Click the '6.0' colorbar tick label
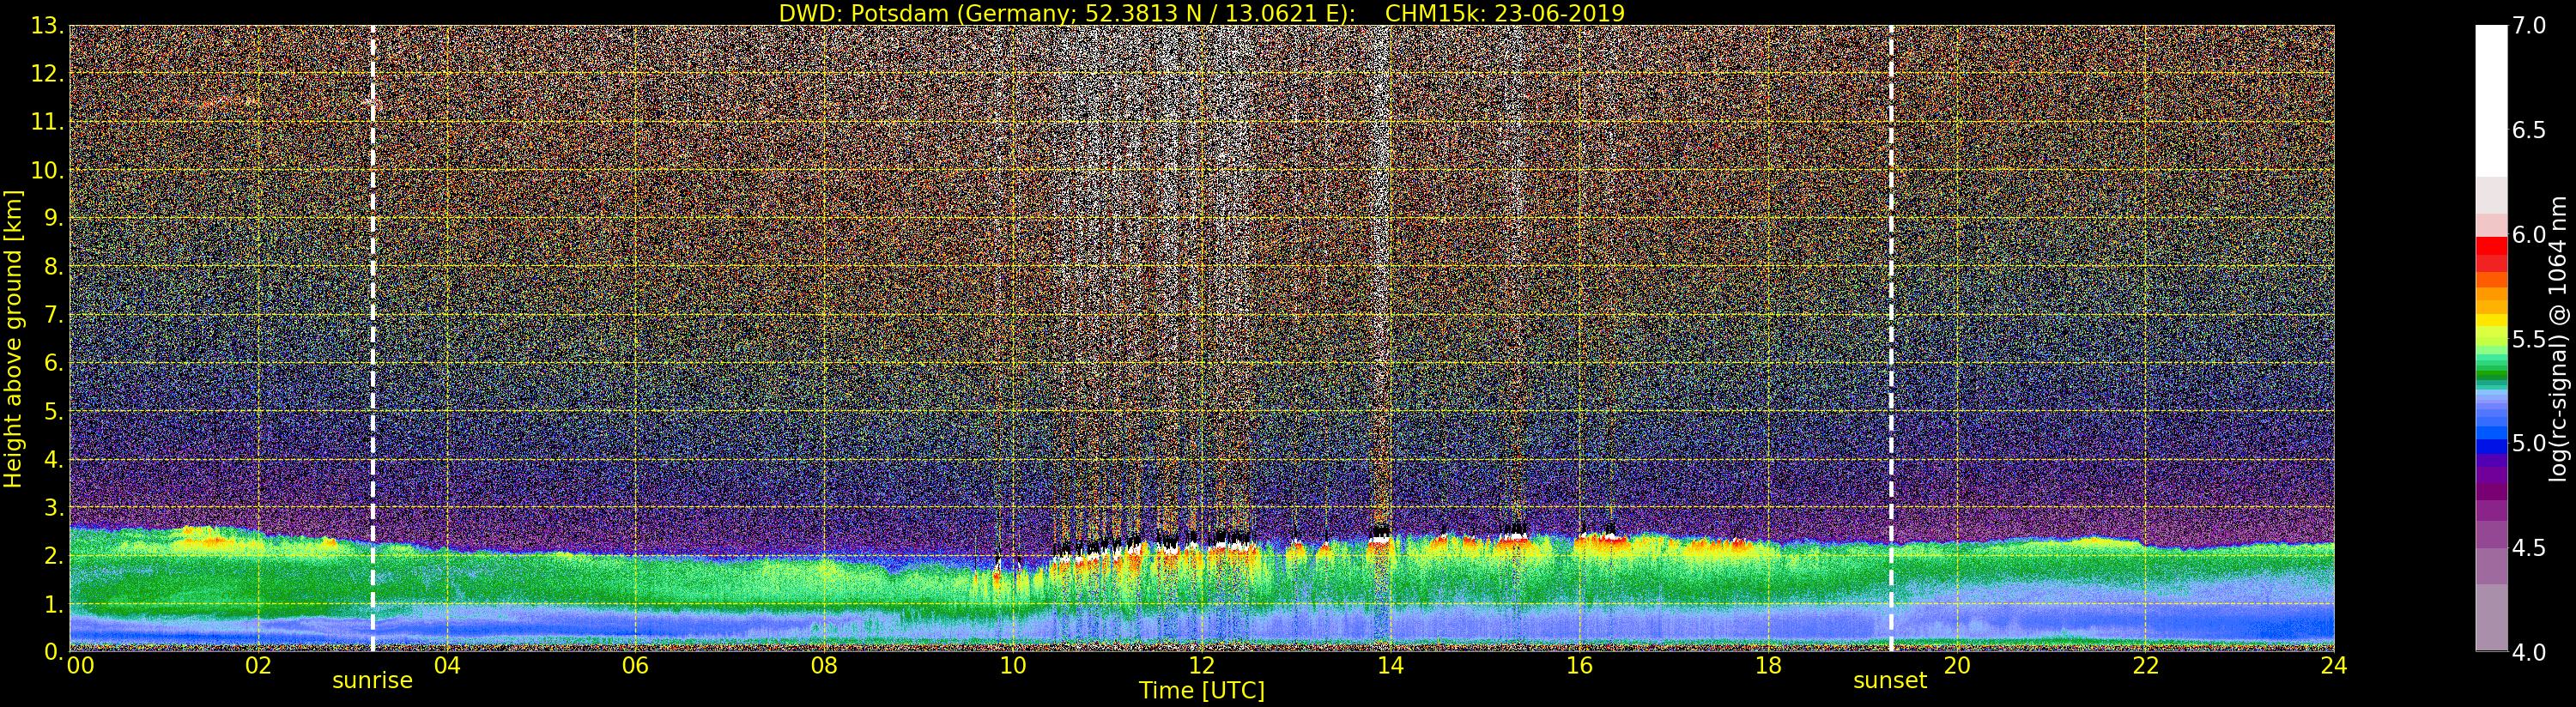 [x=2529, y=235]
